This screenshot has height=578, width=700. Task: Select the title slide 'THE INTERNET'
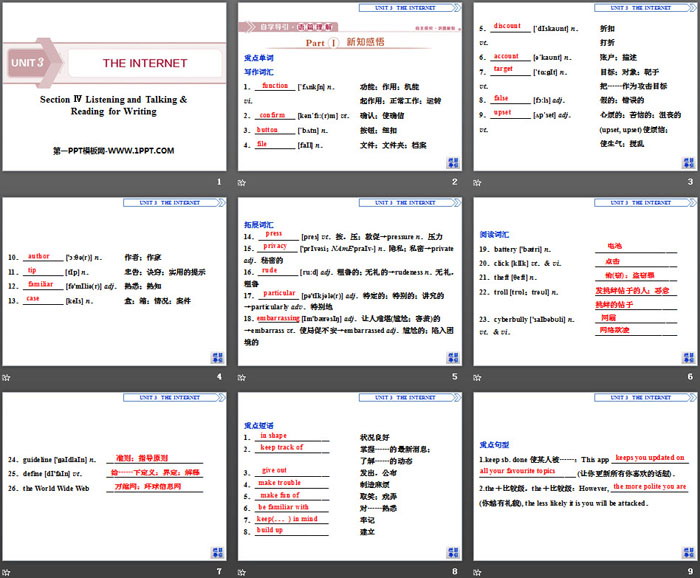[114, 86]
